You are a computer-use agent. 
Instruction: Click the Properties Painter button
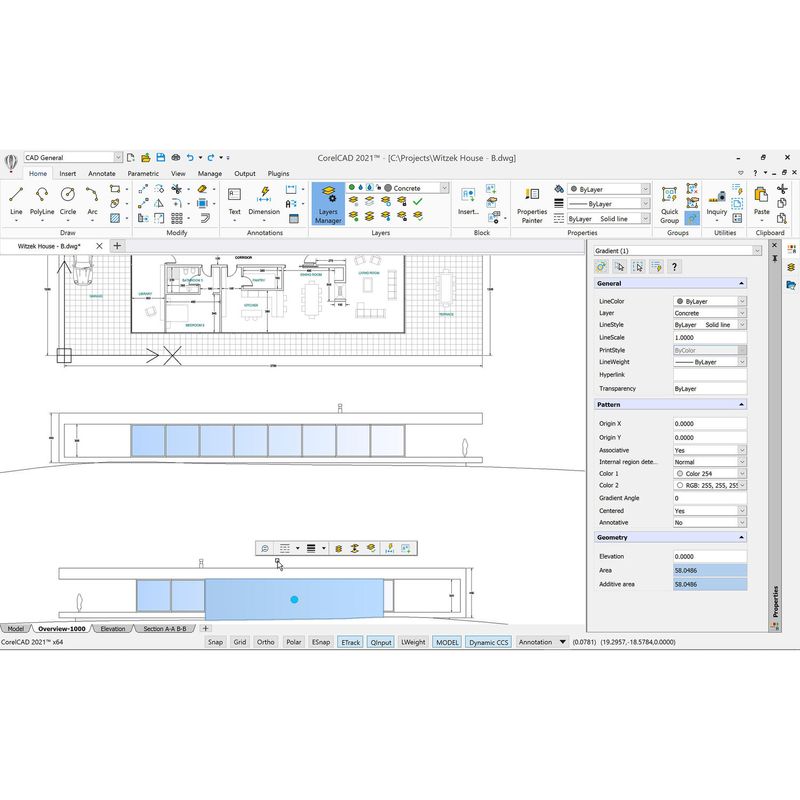[x=532, y=205]
